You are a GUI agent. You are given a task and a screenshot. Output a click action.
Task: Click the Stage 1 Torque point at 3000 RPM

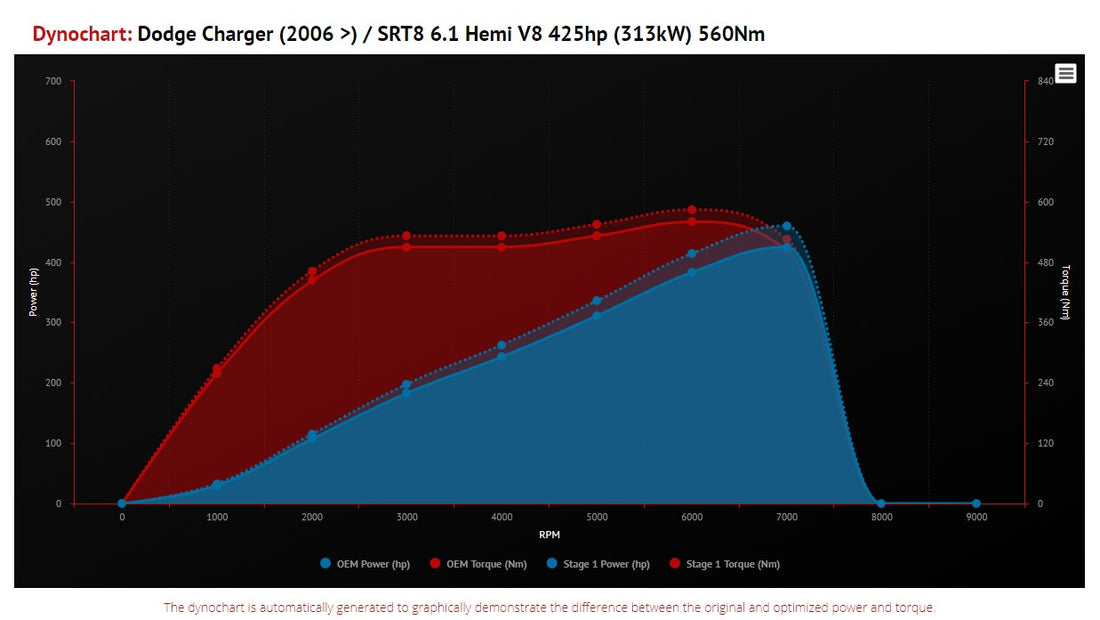[406, 236]
